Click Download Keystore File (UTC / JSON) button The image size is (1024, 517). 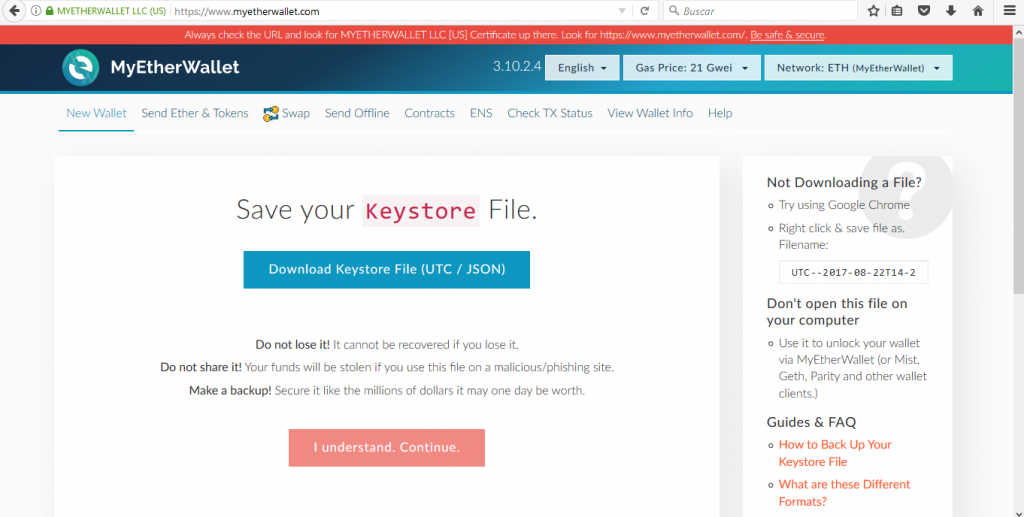point(387,270)
